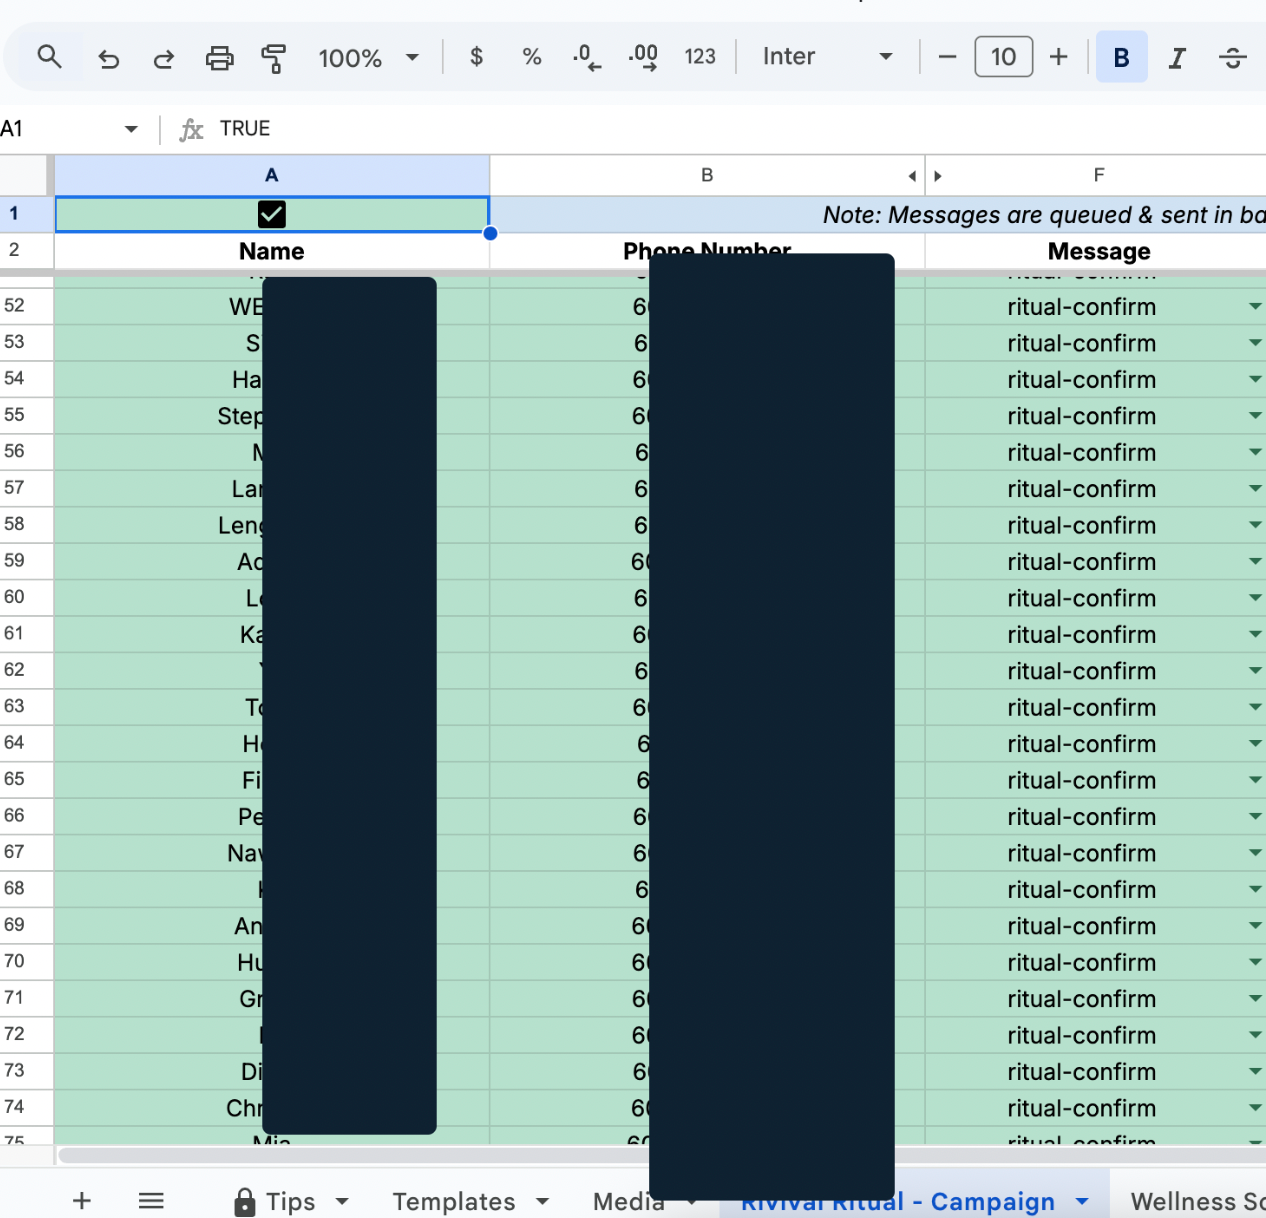Open the message dropdown in row 61
The image size is (1266, 1218).
pos(1255,635)
